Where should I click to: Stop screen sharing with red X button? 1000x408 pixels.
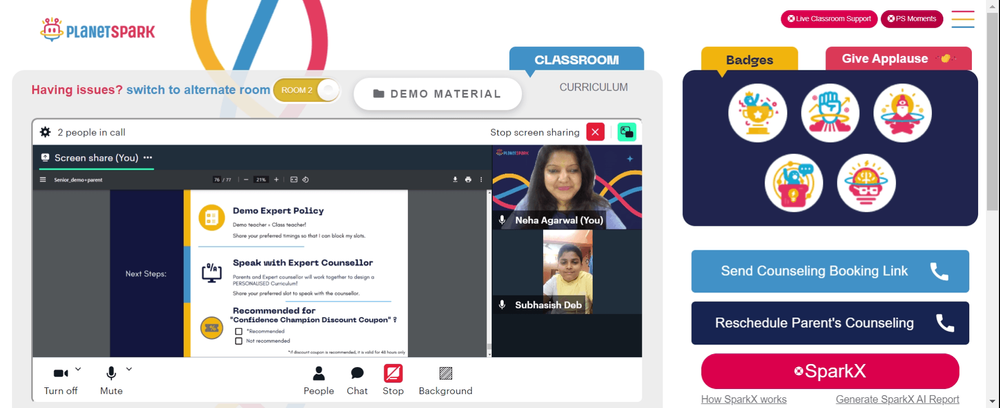pyautogui.click(x=595, y=132)
